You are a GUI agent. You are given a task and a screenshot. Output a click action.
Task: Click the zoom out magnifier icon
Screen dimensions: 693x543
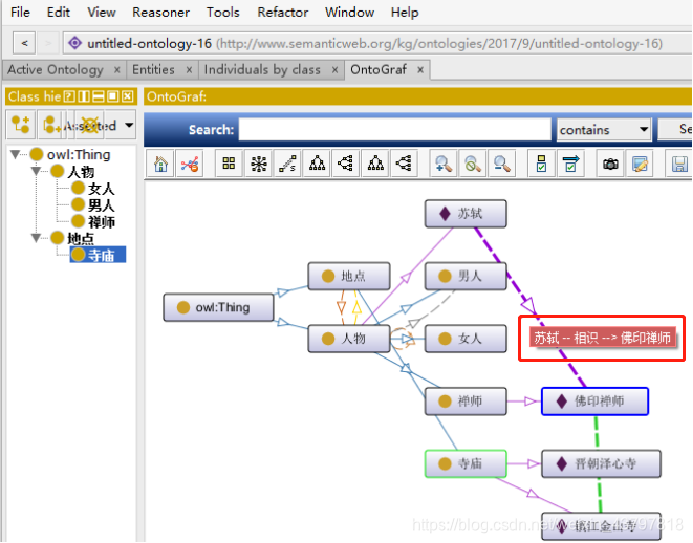point(502,164)
